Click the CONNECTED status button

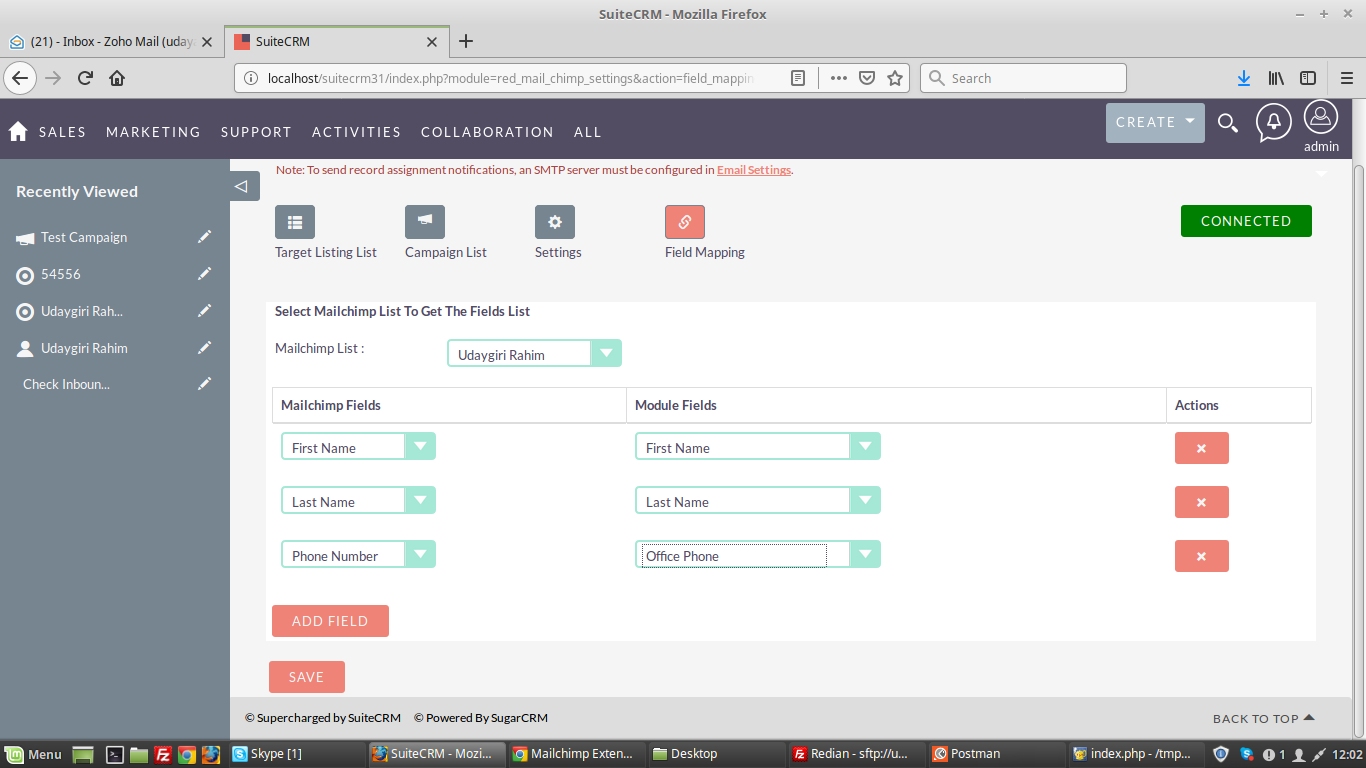coord(1246,221)
